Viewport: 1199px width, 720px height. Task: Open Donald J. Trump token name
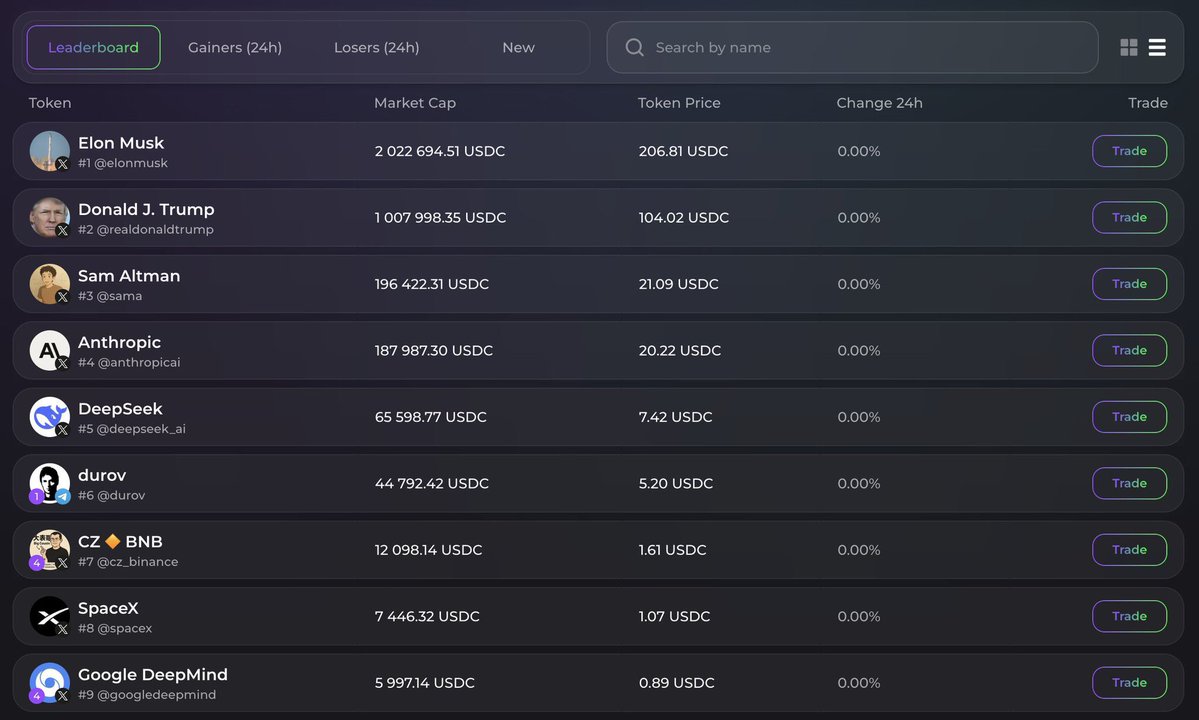pyautogui.click(x=146, y=209)
